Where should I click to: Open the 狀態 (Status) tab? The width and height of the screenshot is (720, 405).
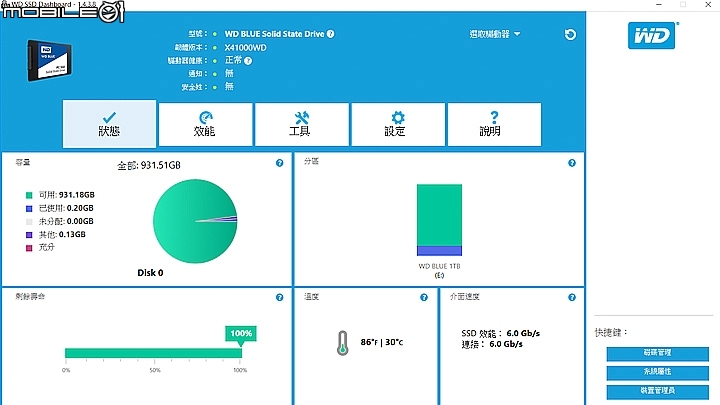click(x=109, y=124)
